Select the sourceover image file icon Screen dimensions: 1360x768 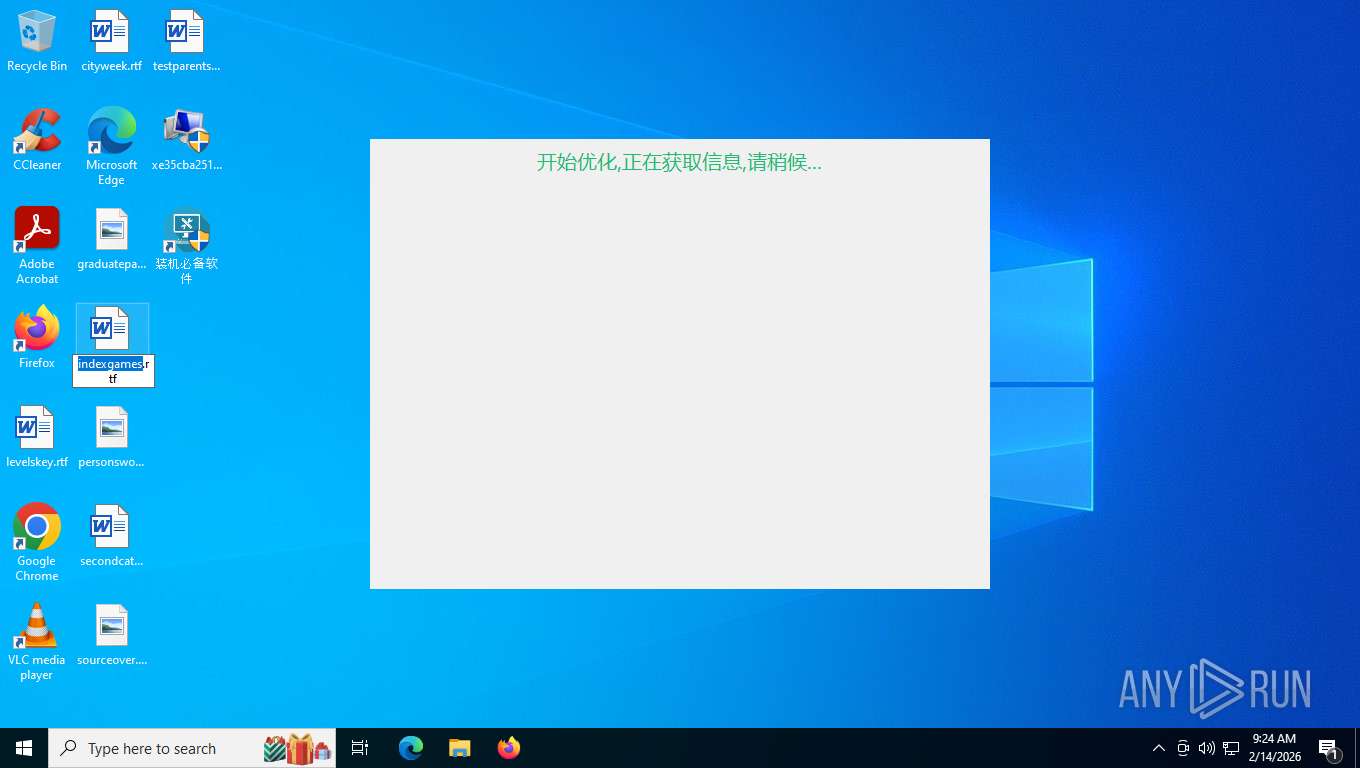pyautogui.click(x=111, y=635)
